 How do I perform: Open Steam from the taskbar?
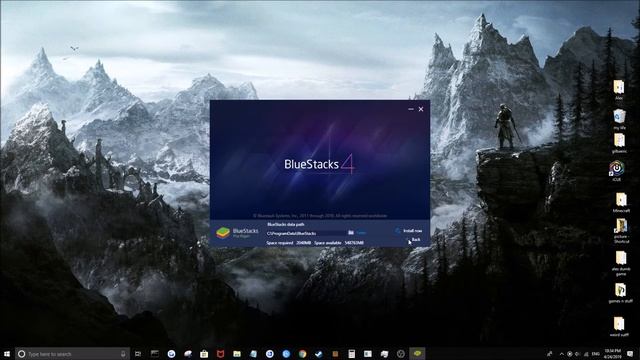[319, 354]
